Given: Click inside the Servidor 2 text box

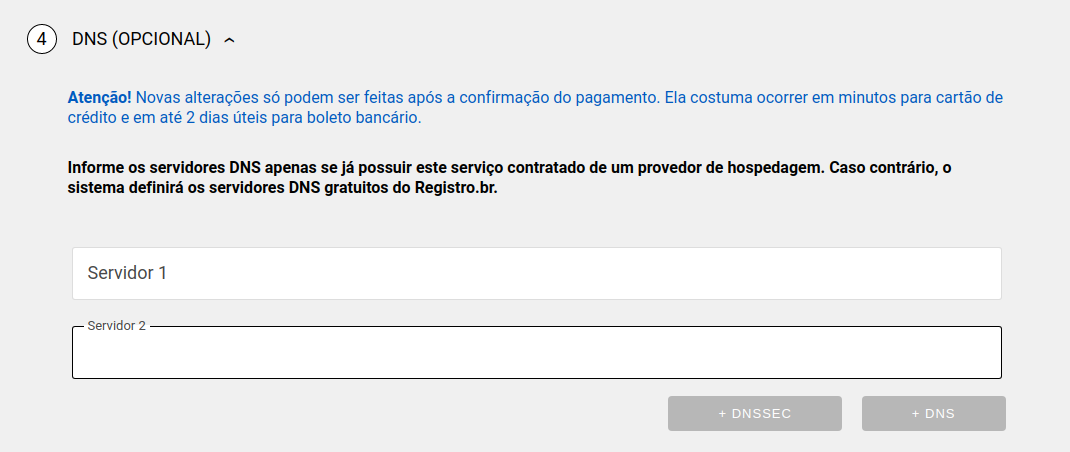Looking at the screenshot, I should tap(536, 354).
